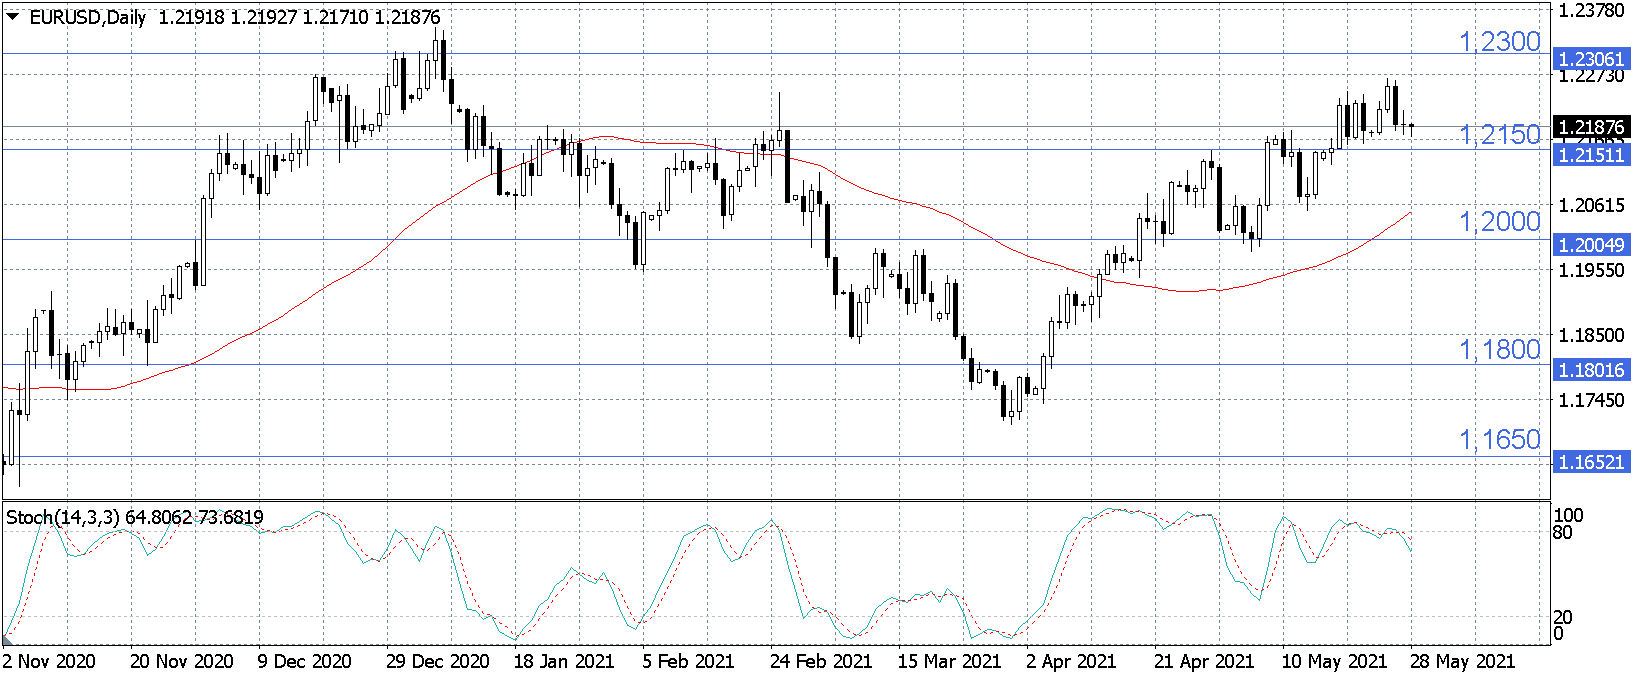Click the 18 Jan 2021 date label

pyautogui.click(x=564, y=661)
